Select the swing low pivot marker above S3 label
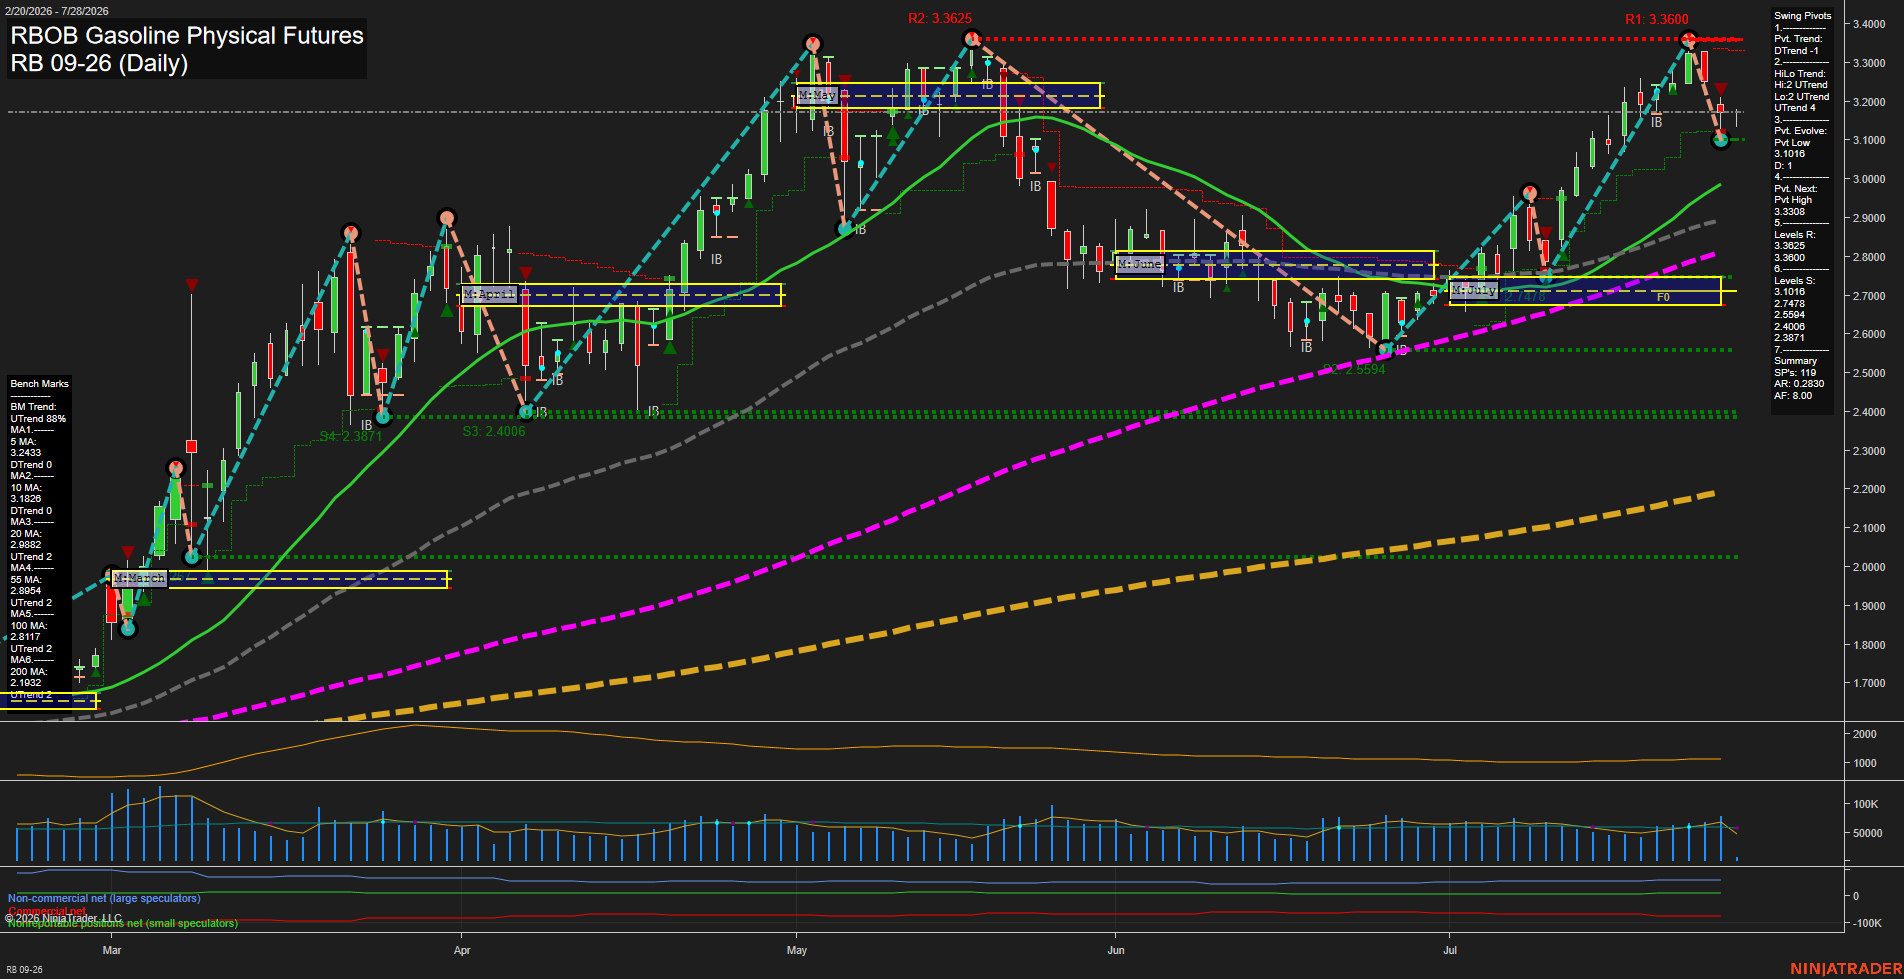Image resolution: width=1904 pixels, height=979 pixels. click(x=527, y=411)
